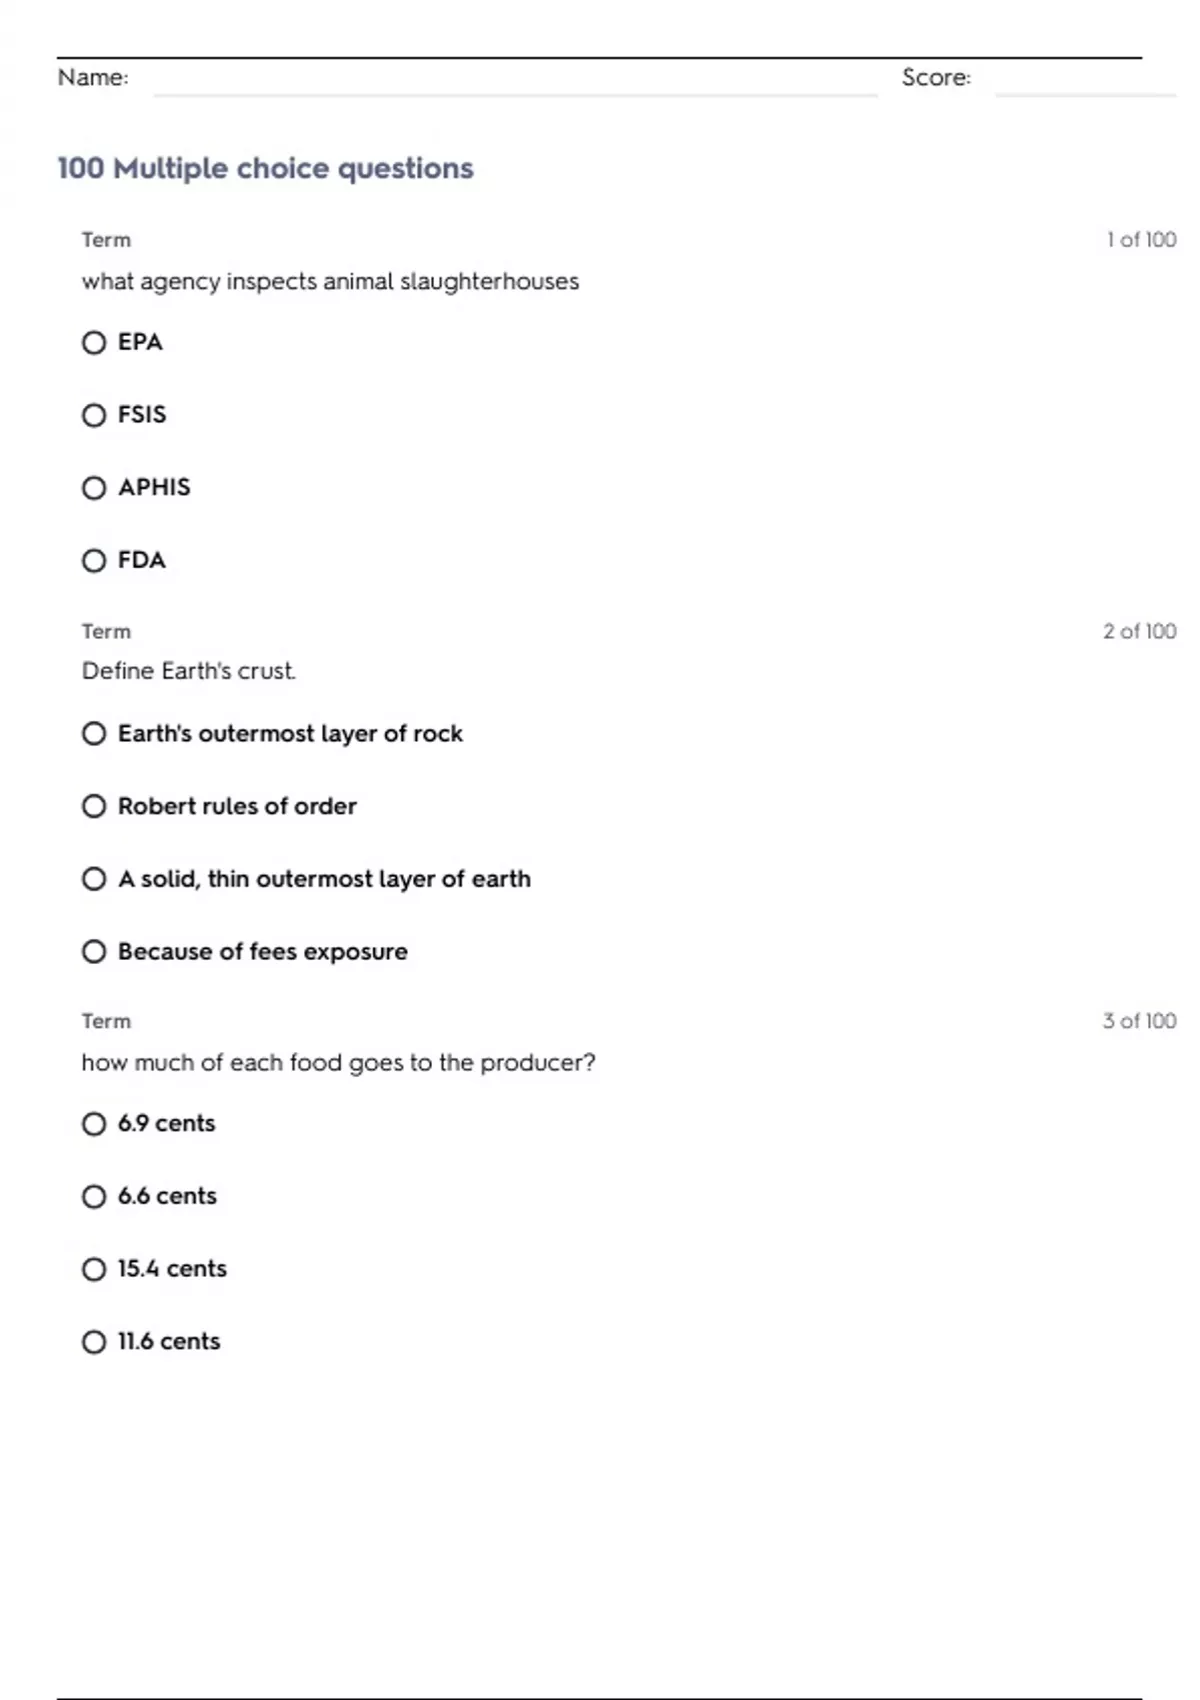
Task: Click the slaughterhouse agency question text
Action: tap(330, 282)
